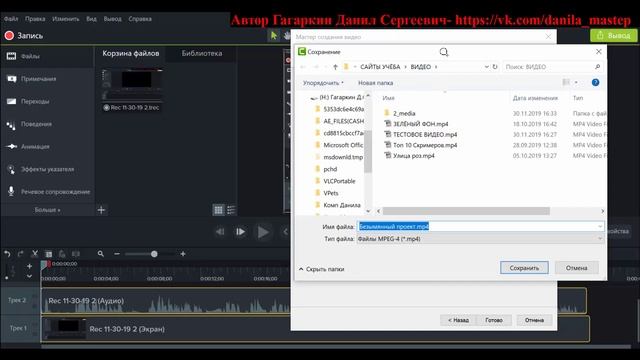This screenshot has height=360, width=640.
Task: Click Новая папка to create folder
Action: pyautogui.click(x=376, y=83)
